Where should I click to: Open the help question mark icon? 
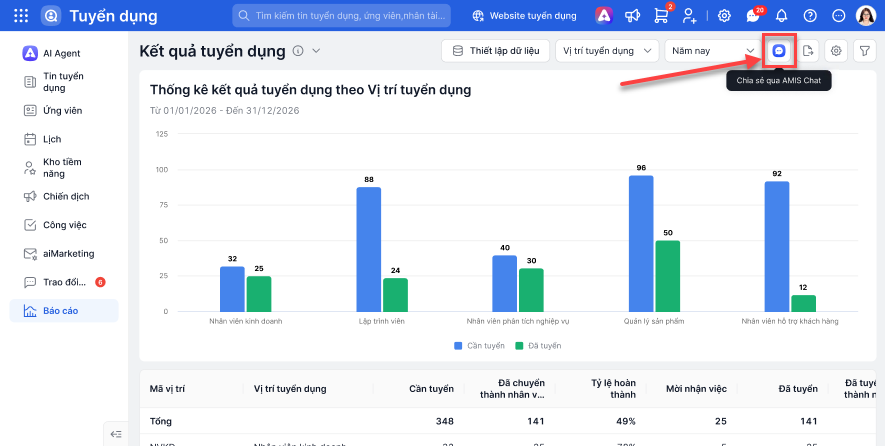tap(810, 16)
